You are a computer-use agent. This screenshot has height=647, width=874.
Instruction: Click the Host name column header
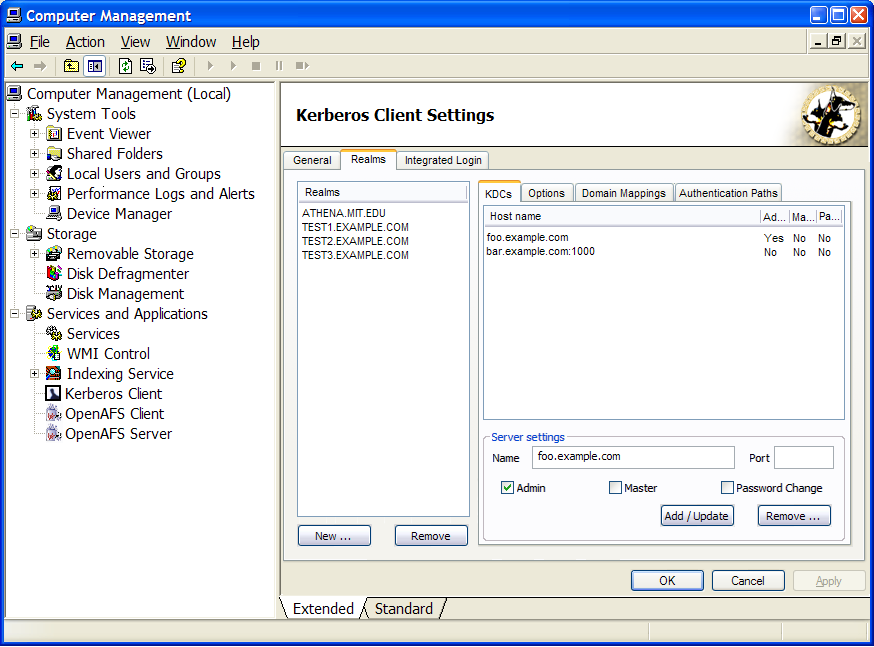pyautogui.click(x=621, y=217)
